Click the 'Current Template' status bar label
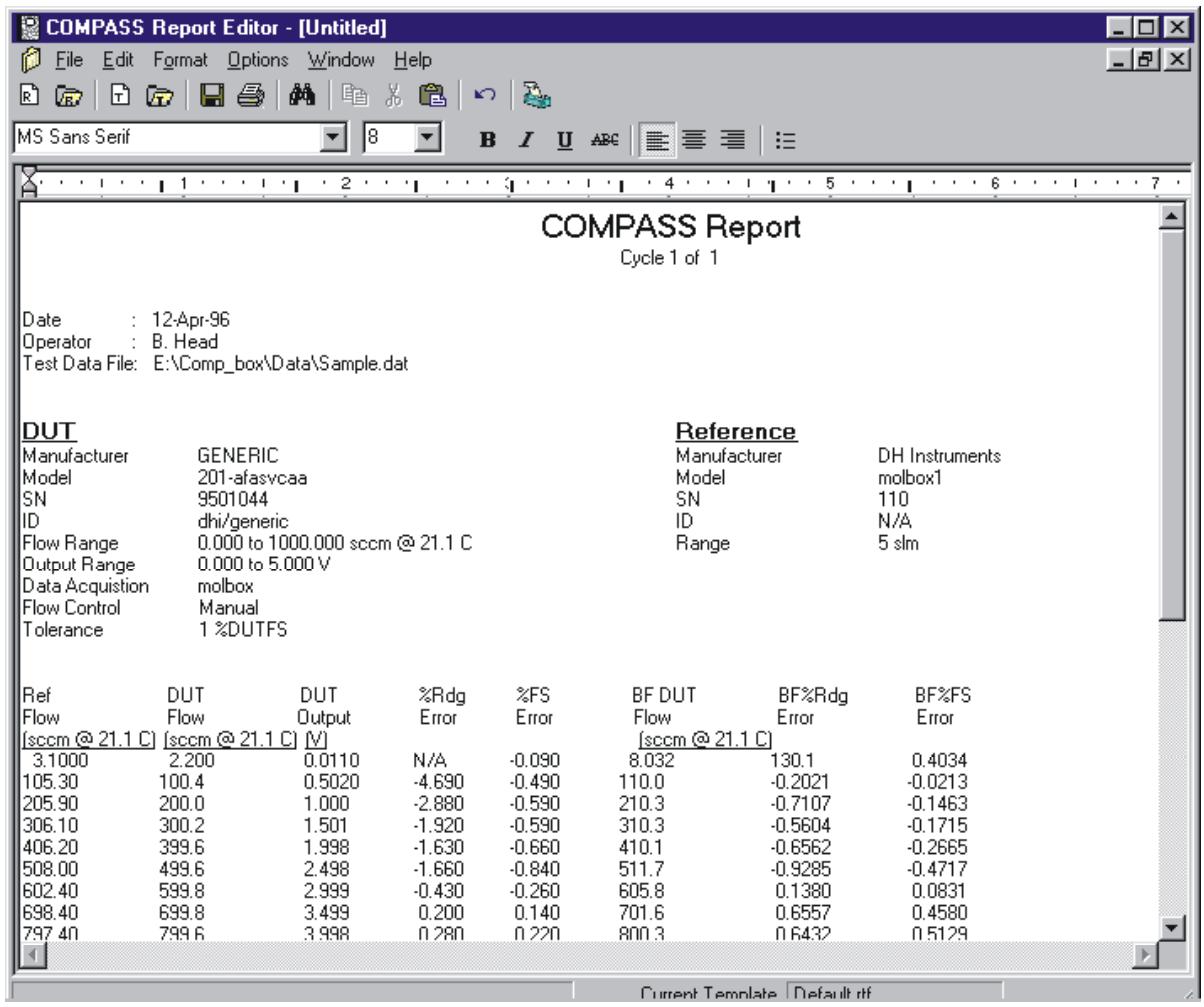This screenshot has height=1007, width=1204. [x=709, y=994]
